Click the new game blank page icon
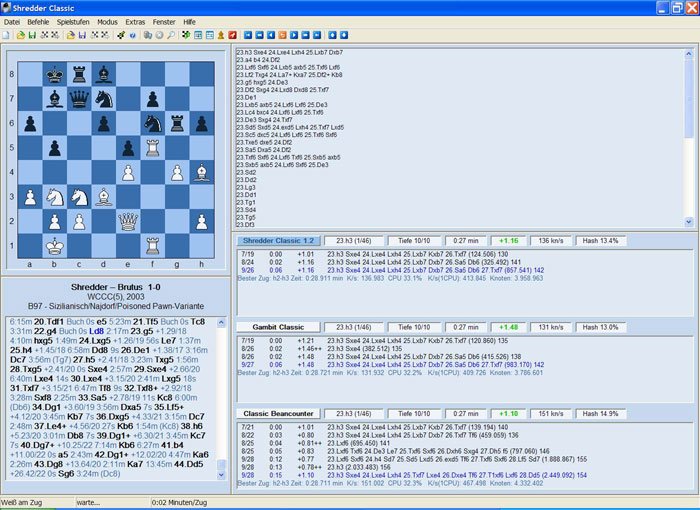Viewport: 700px width, 510px height. click(6, 35)
